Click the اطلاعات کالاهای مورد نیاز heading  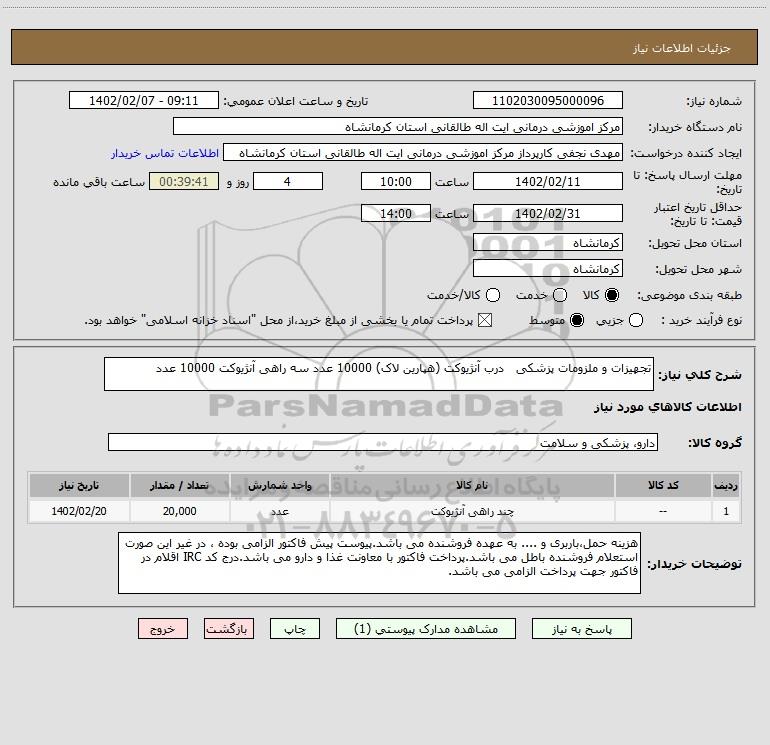pyautogui.click(x=667, y=407)
